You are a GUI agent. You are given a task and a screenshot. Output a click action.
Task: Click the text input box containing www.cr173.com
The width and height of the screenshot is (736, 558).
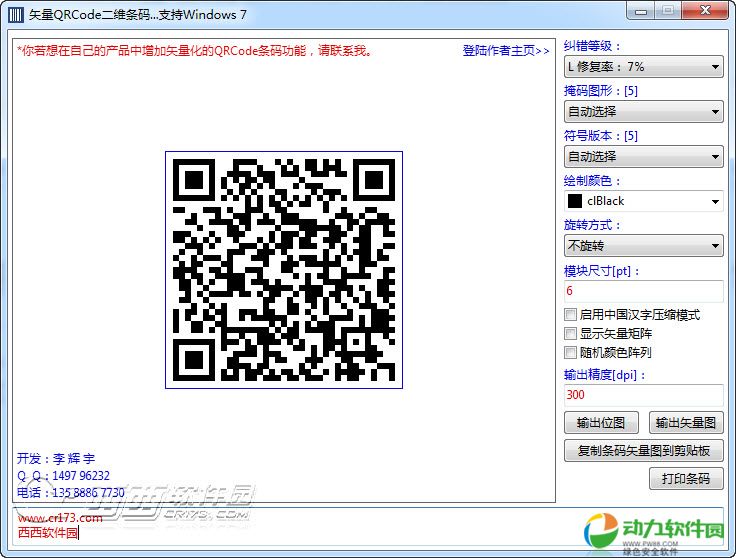[300, 525]
